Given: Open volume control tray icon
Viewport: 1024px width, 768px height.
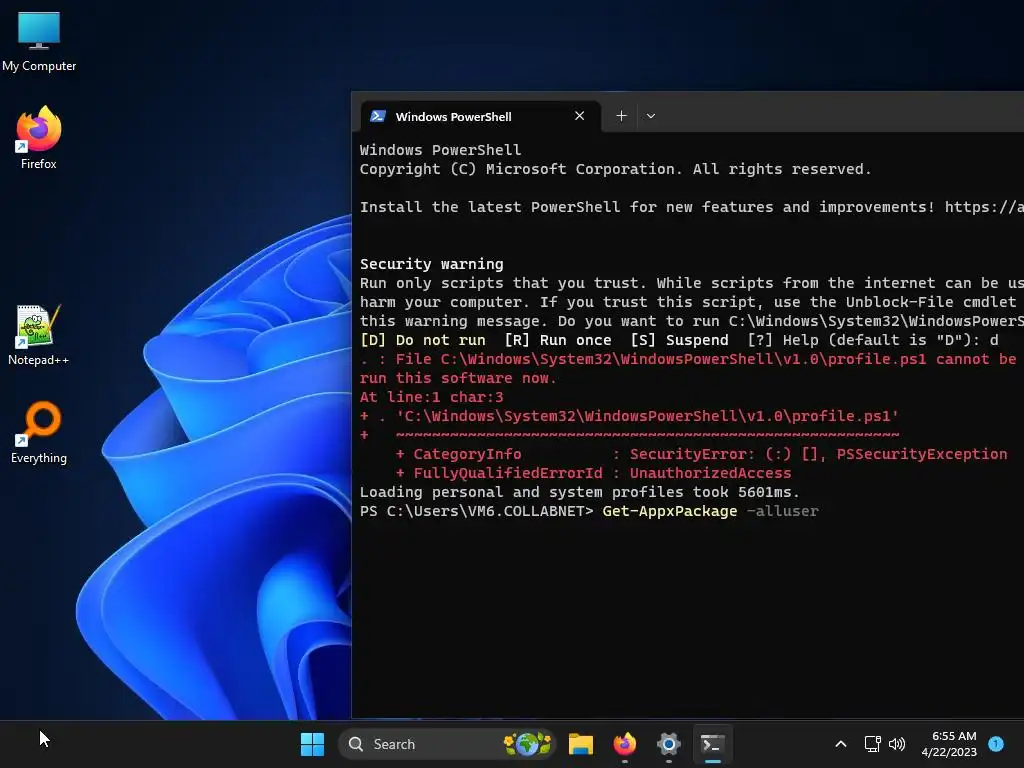Looking at the screenshot, I should click(897, 744).
